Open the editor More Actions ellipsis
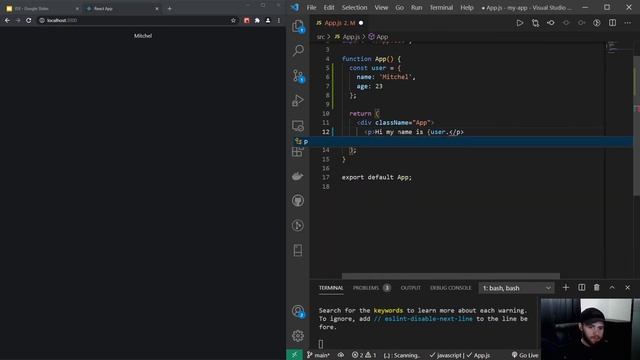This screenshot has height=360, width=640. click(x=628, y=23)
